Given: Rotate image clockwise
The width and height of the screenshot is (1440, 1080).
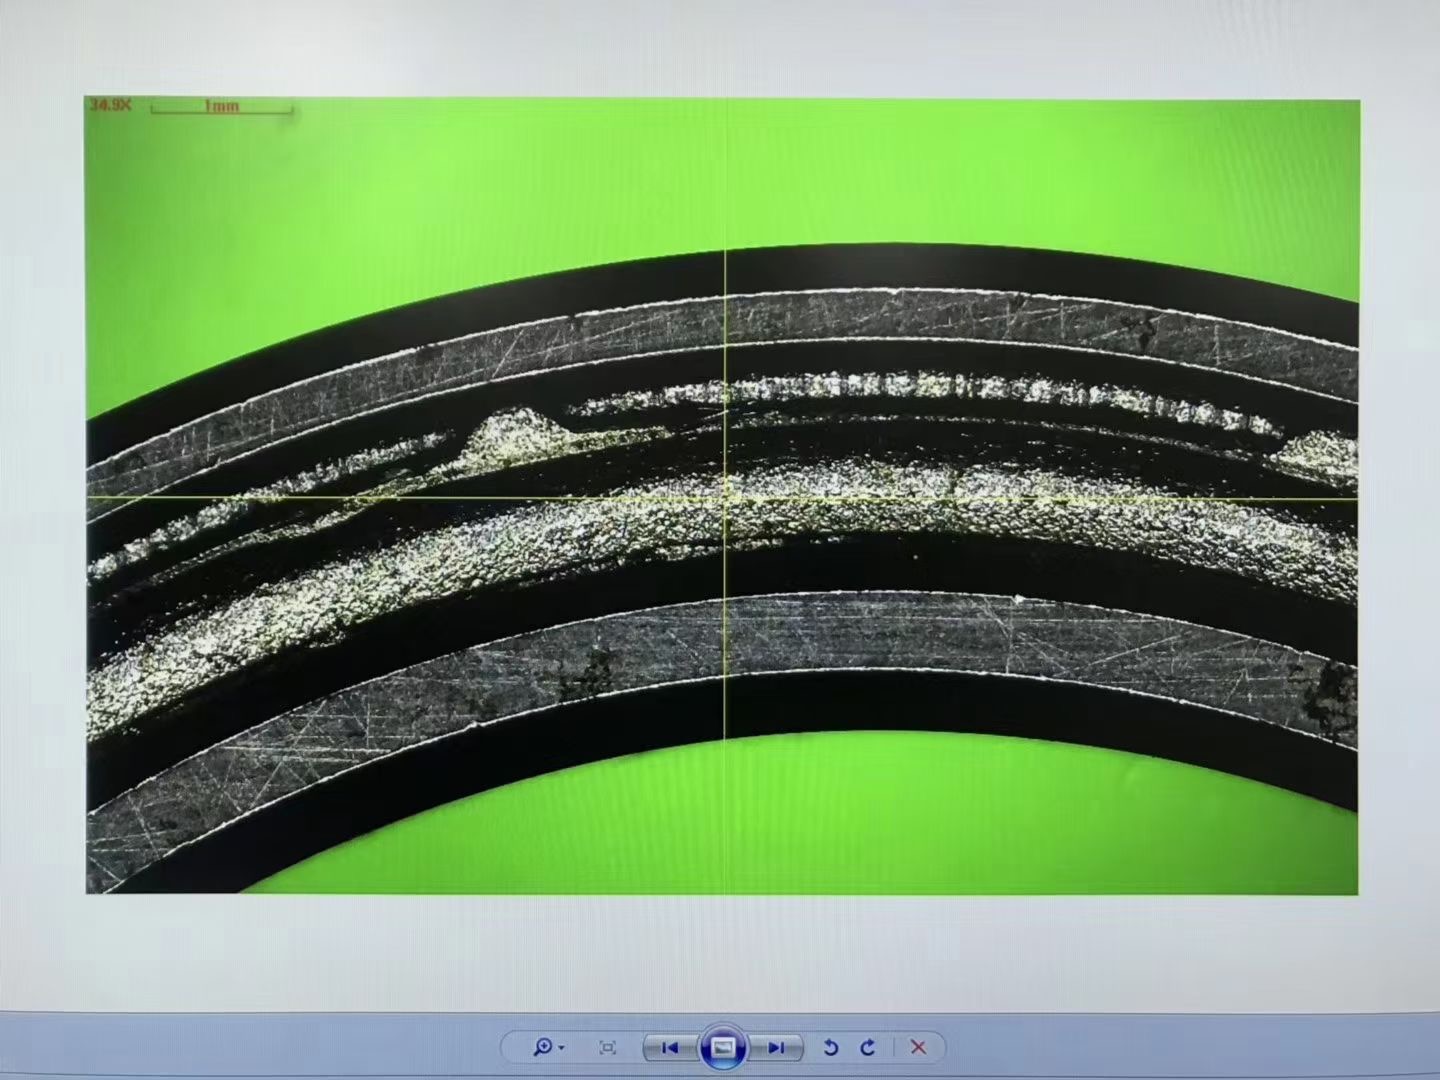Looking at the screenshot, I should [x=868, y=1047].
